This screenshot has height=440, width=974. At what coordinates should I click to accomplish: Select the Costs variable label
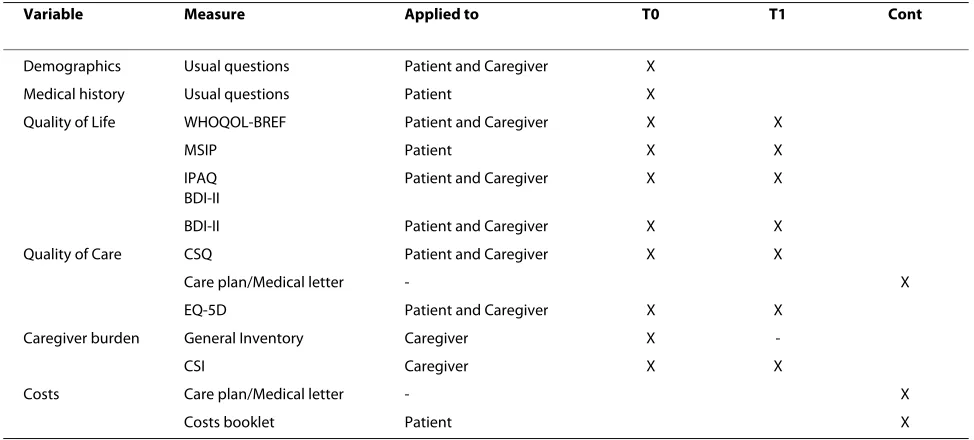point(41,394)
